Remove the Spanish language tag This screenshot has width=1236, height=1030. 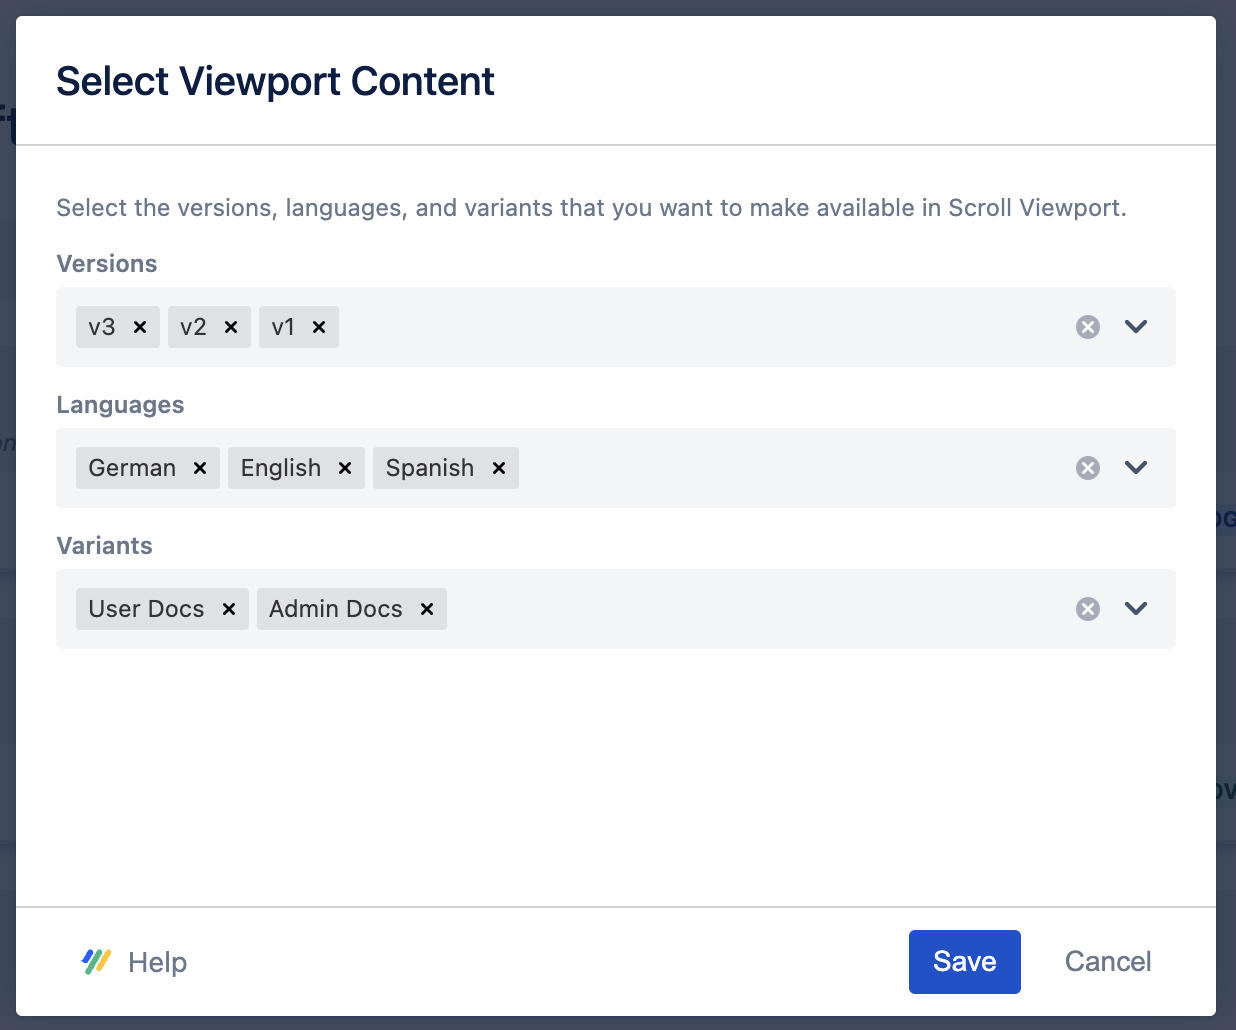[499, 468]
